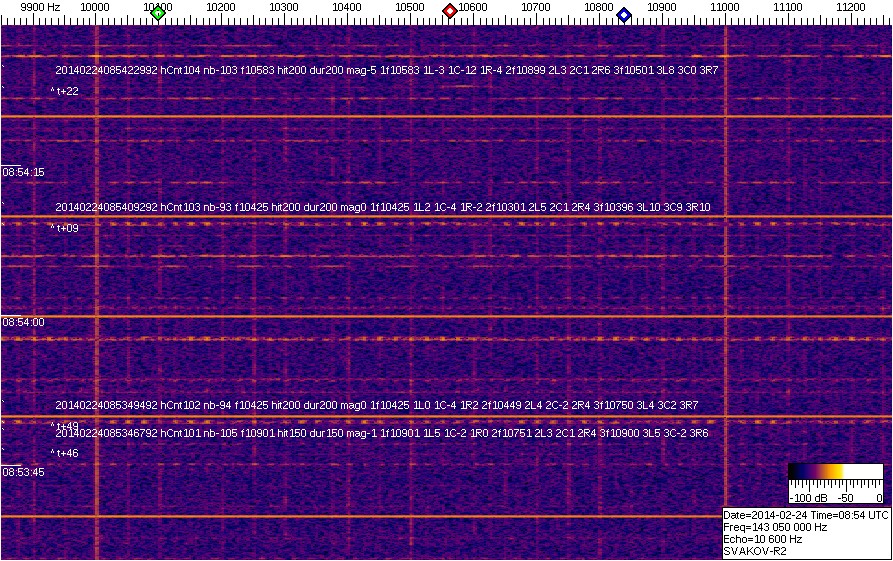
Task: Click the SVAKOV-R2 station label
Action: (755, 550)
